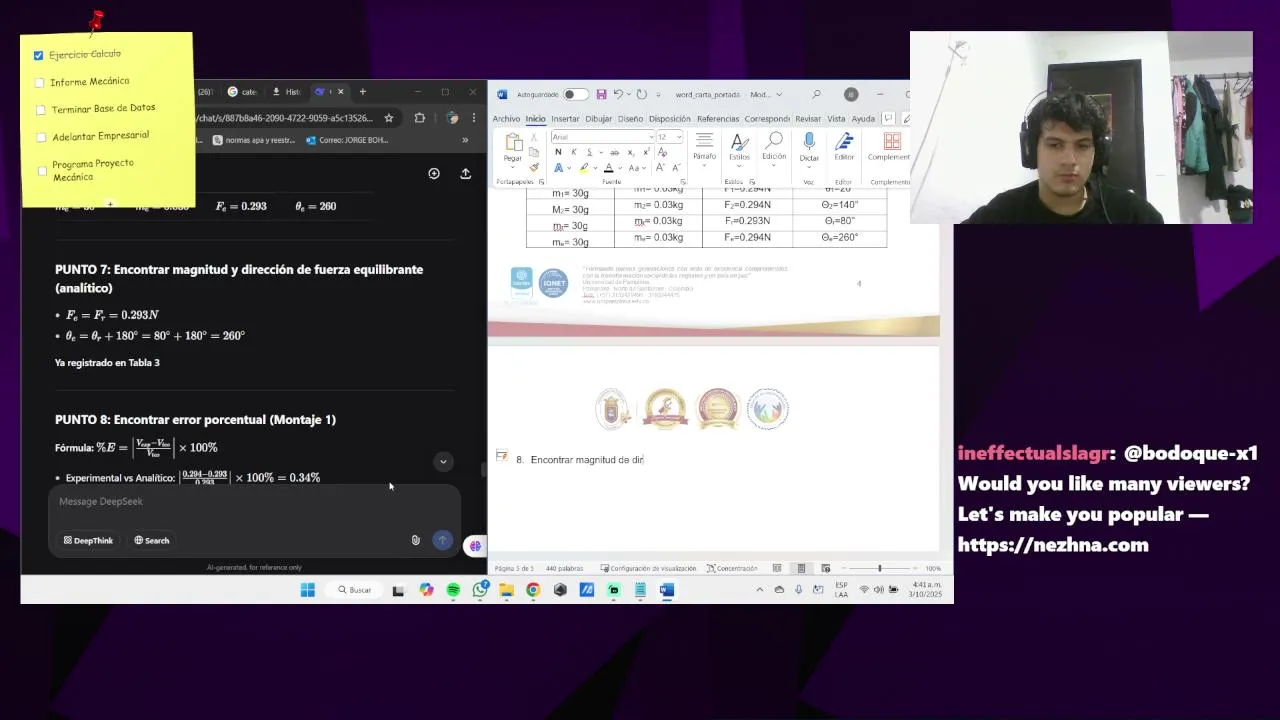Viewport: 1280px width, 720px height.
Task: Open the normas apa bookmark in Chrome
Action: click(253, 140)
